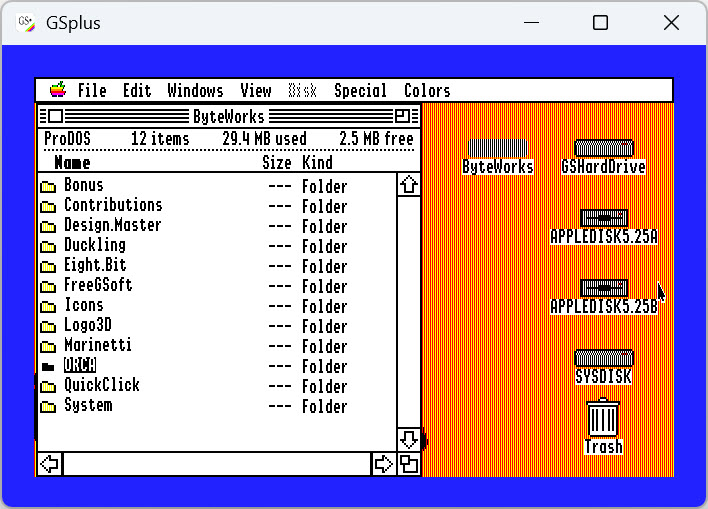The image size is (708, 509).
Task: Click the System folder name
Action: pyautogui.click(x=88, y=405)
